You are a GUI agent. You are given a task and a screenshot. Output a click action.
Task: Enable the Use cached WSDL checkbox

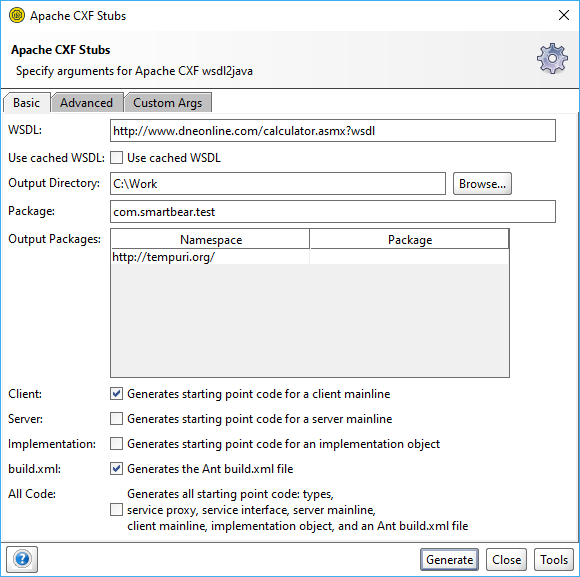pos(117,158)
